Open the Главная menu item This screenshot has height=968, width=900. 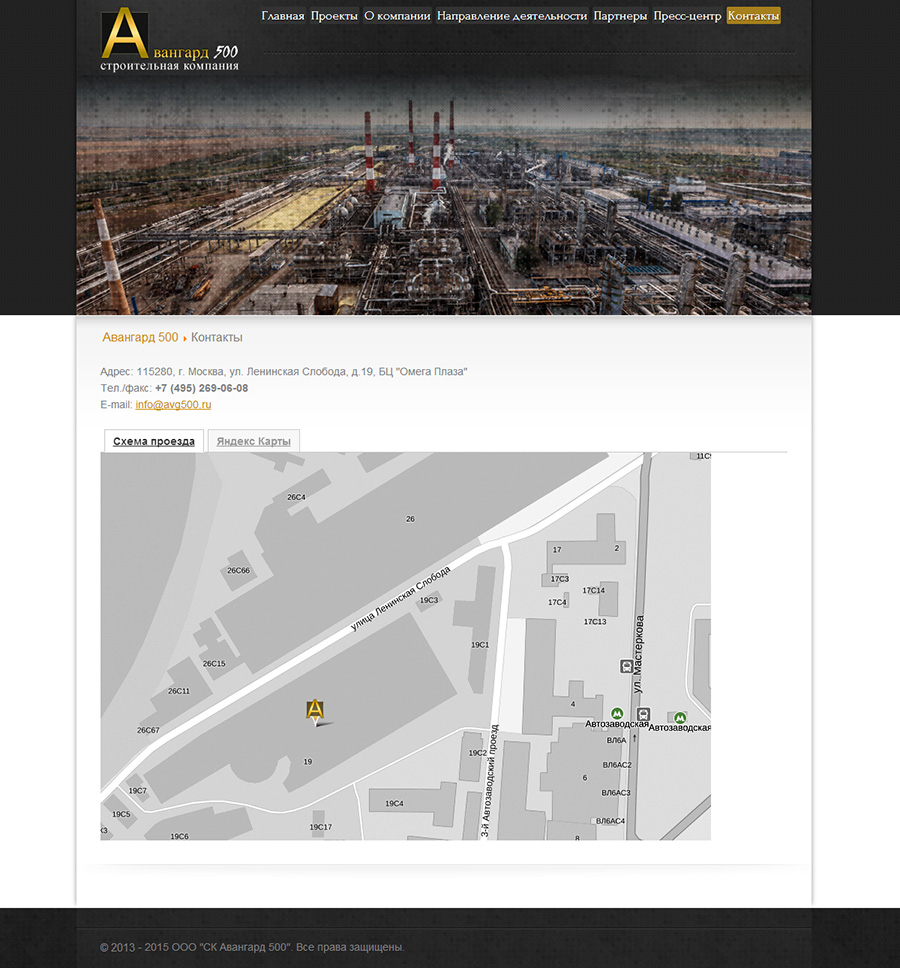pyautogui.click(x=282, y=16)
